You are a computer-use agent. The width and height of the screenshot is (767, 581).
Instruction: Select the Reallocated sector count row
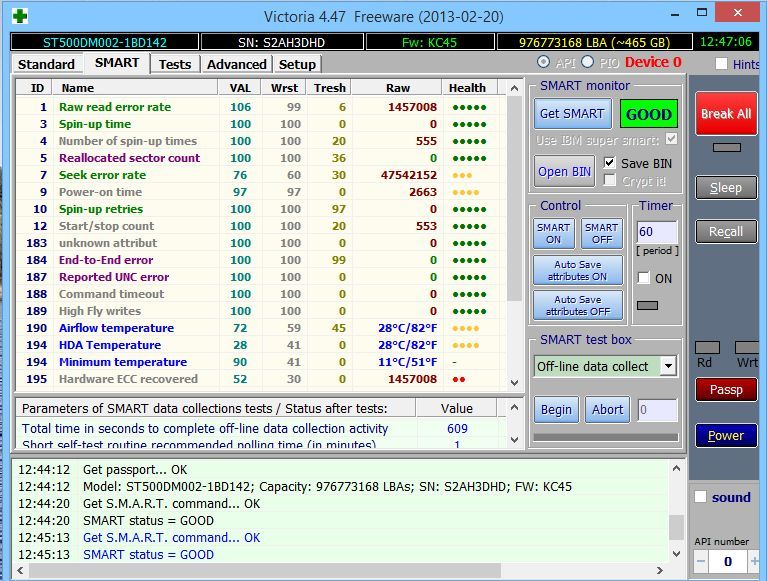tap(261, 158)
